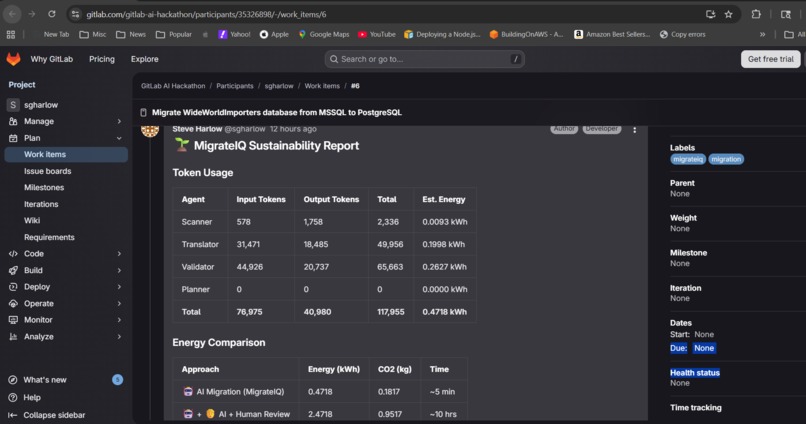Open the YouTube bookmark

click(x=377, y=34)
